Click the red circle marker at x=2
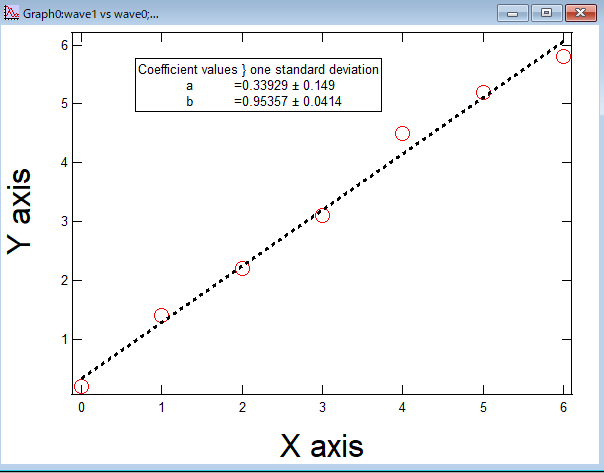The image size is (604, 473). [x=242, y=268]
